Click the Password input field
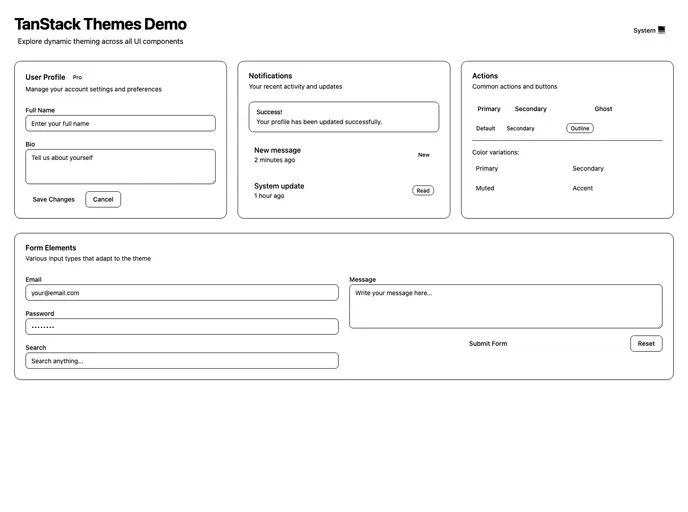Screen dimensions: 688x512 tap(182, 327)
